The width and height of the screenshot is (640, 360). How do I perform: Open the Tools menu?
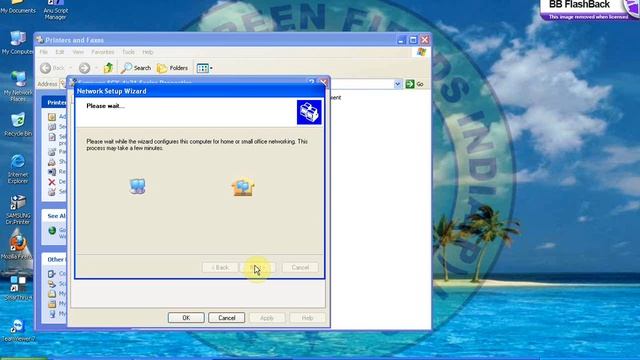coord(128,52)
